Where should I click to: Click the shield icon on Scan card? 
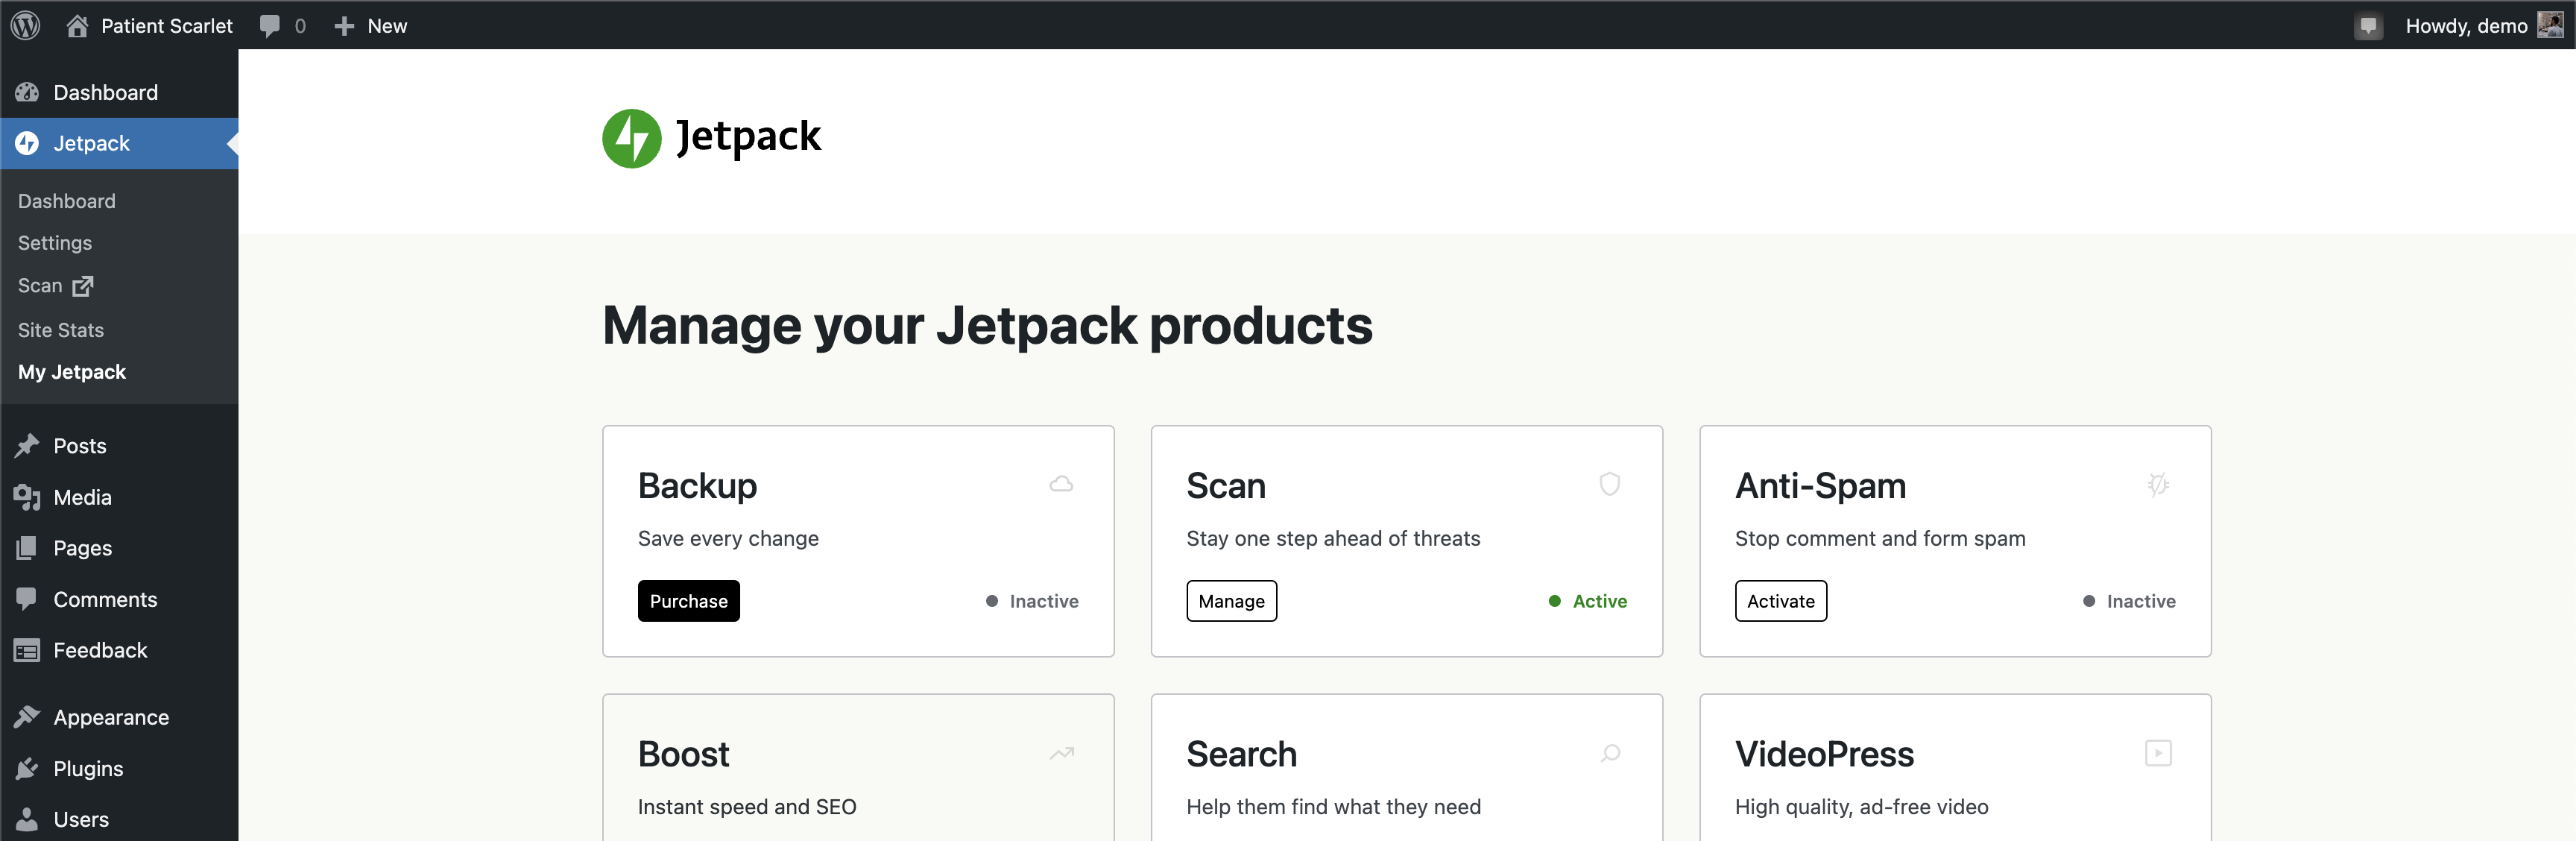(x=1610, y=485)
